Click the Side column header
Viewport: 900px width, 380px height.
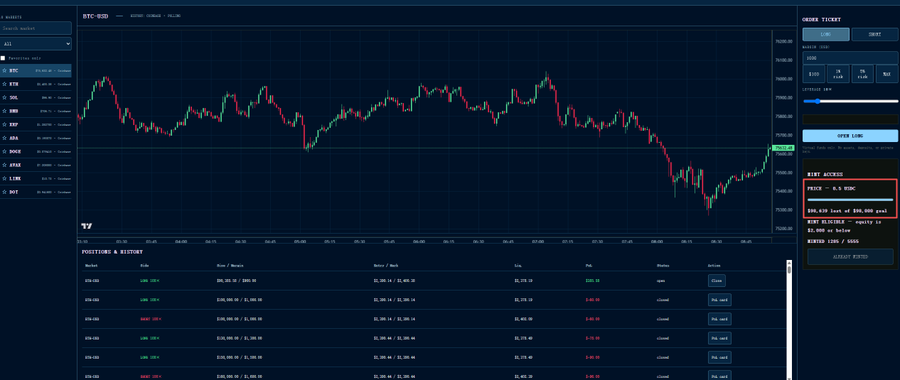(145, 266)
